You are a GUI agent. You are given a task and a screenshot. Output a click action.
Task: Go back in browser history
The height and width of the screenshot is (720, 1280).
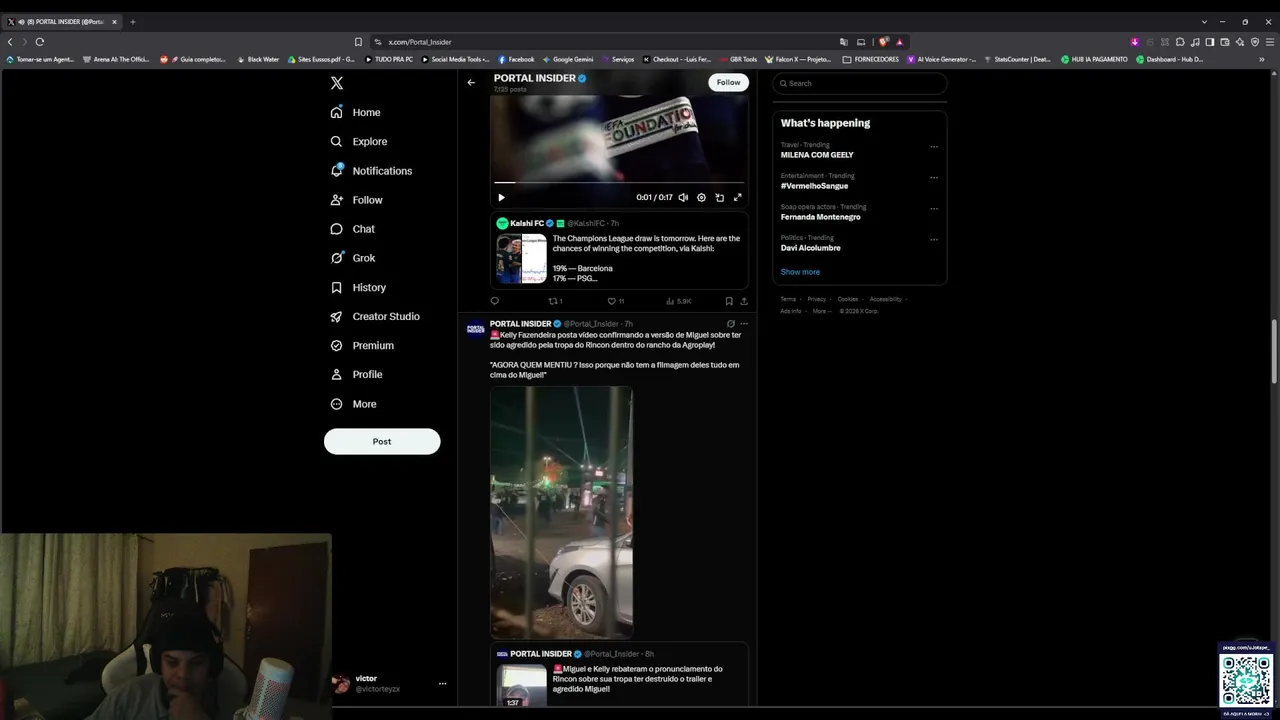pos(10,42)
